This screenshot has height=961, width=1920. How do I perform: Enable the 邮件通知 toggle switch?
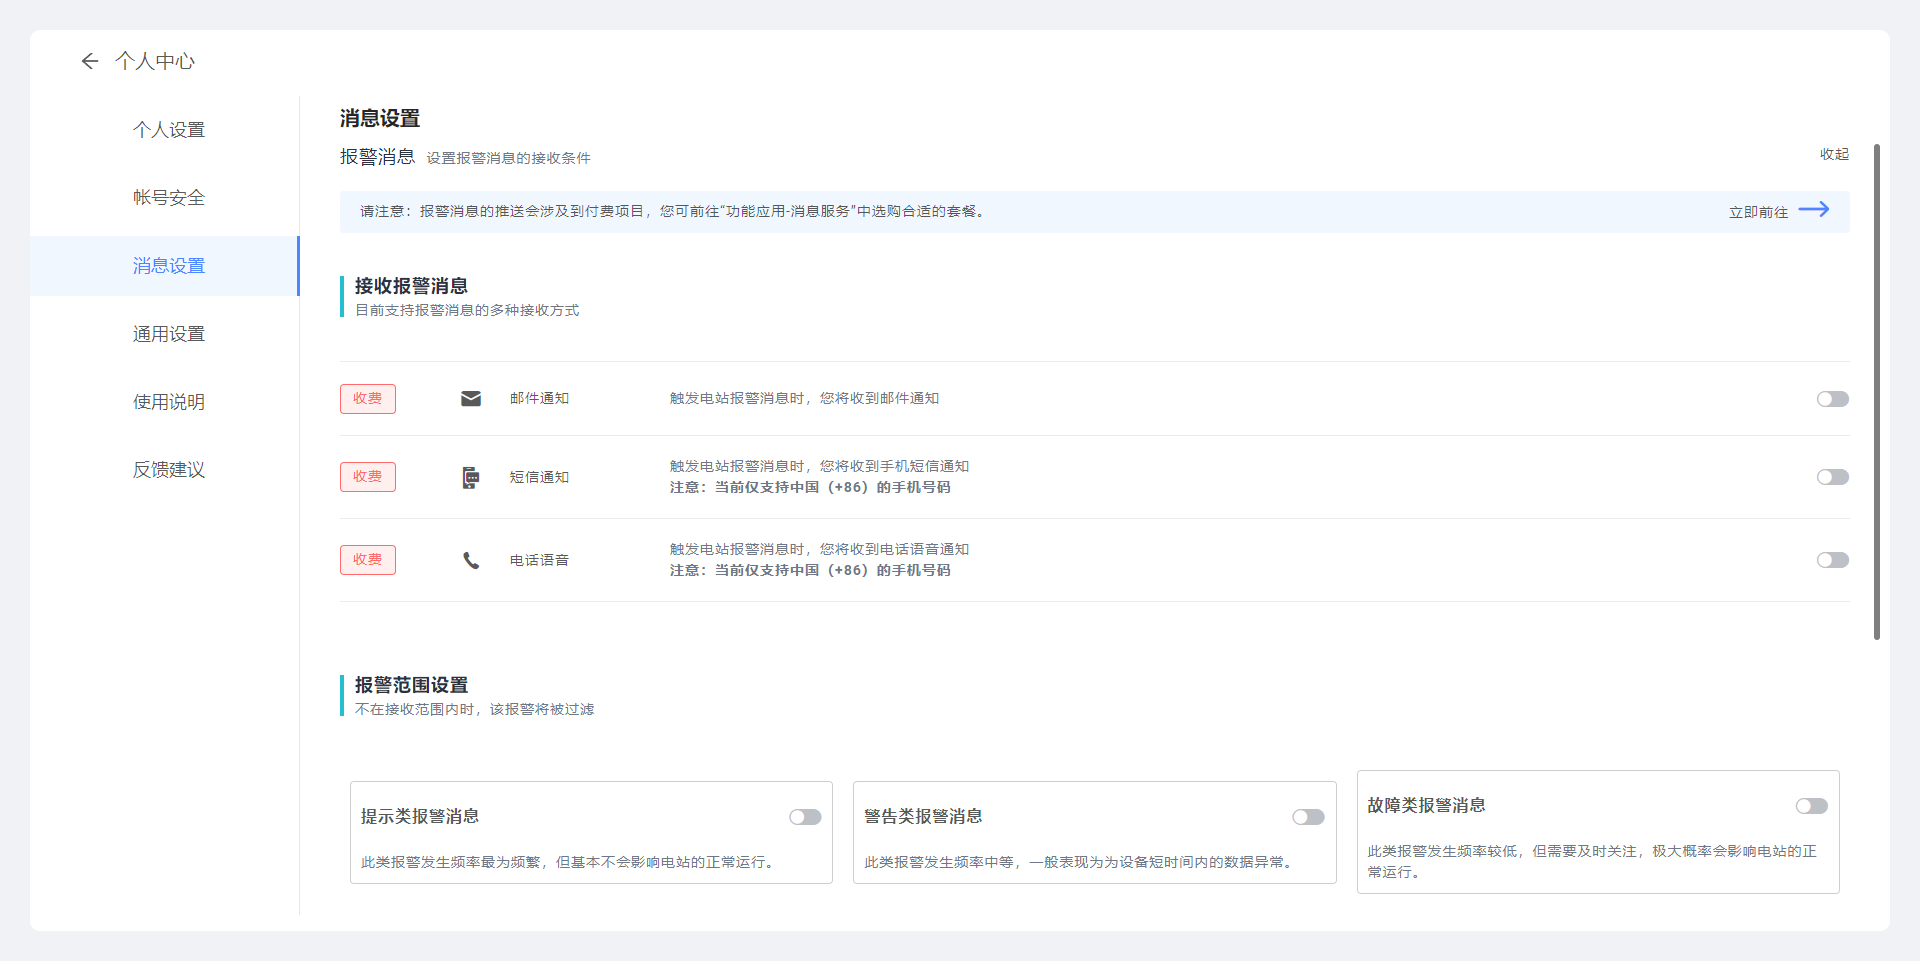(1832, 399)
